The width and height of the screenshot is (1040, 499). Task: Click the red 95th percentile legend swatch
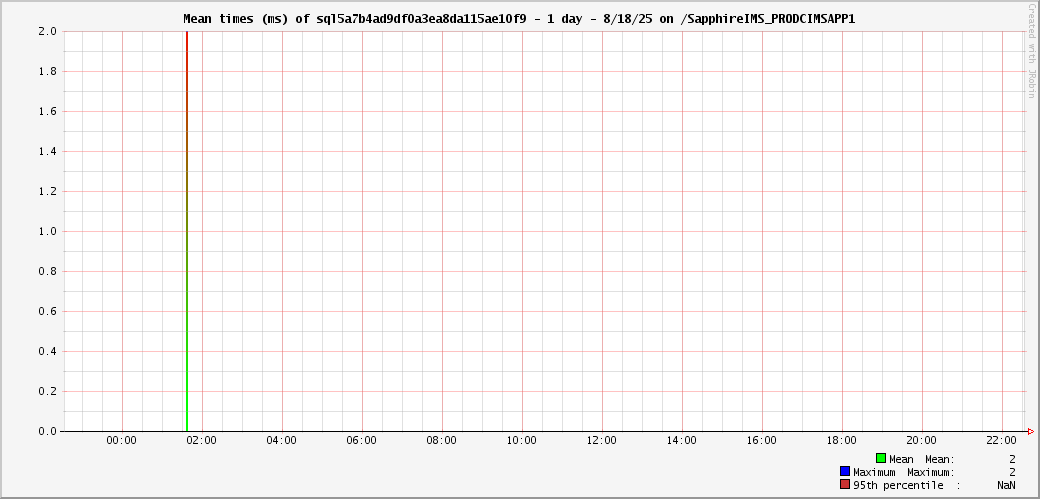point(845,485)
